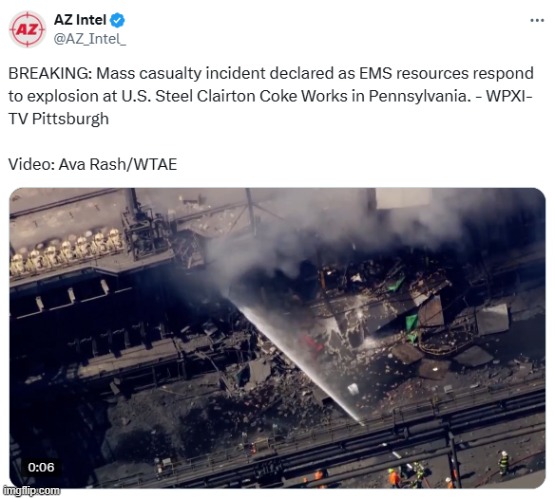This screenshot has width=555, height=499.
Task: Click the 0:06 video duration badge
Action: point(41,467)
